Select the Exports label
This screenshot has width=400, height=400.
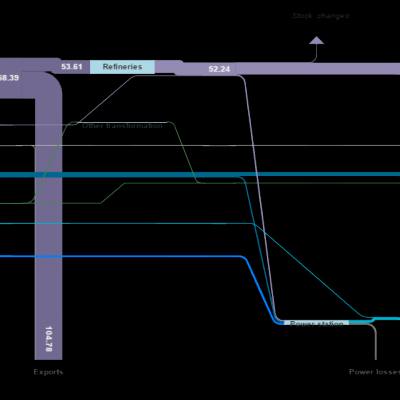coord(48,372)
